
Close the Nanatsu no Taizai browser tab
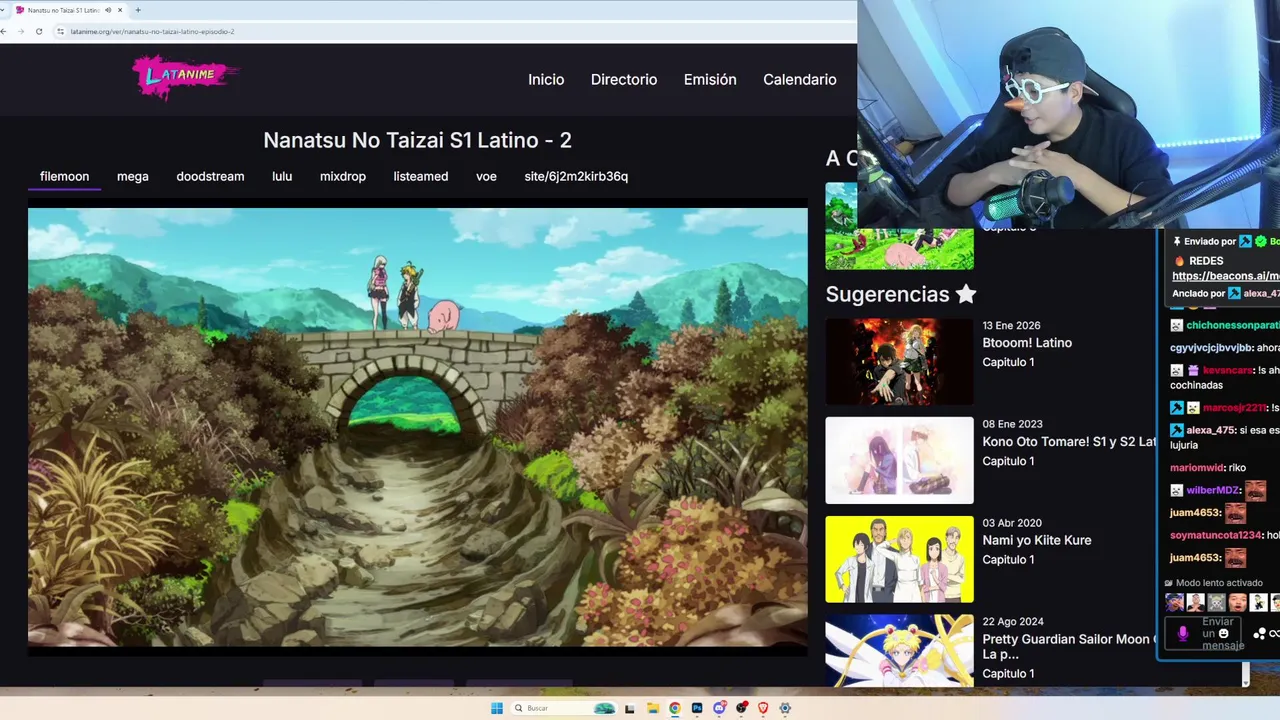[x=121, y=10]
